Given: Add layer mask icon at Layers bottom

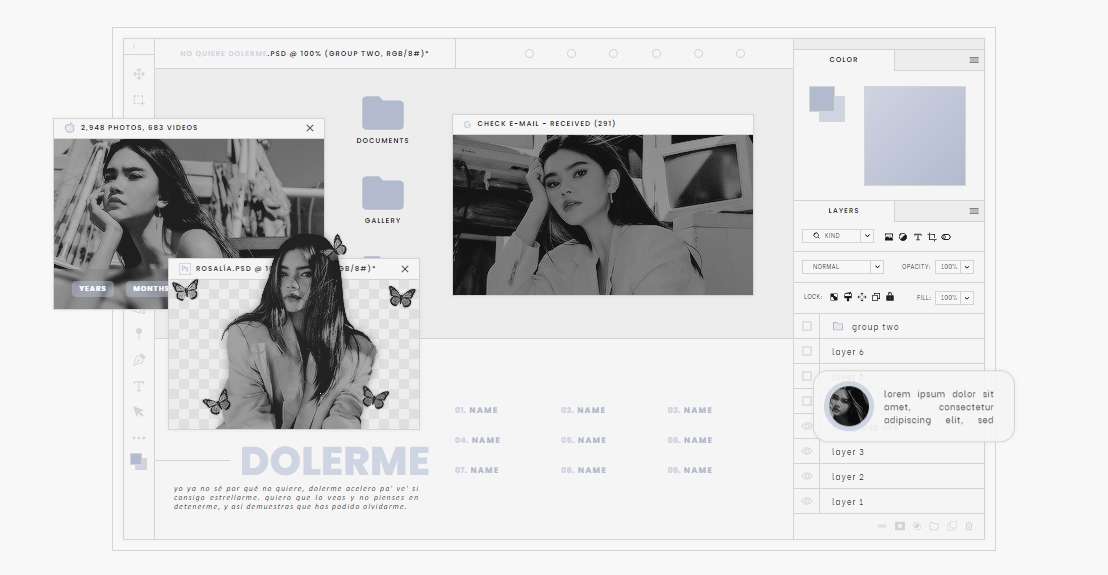Looking at the screenshot, I should coord(900,526).
